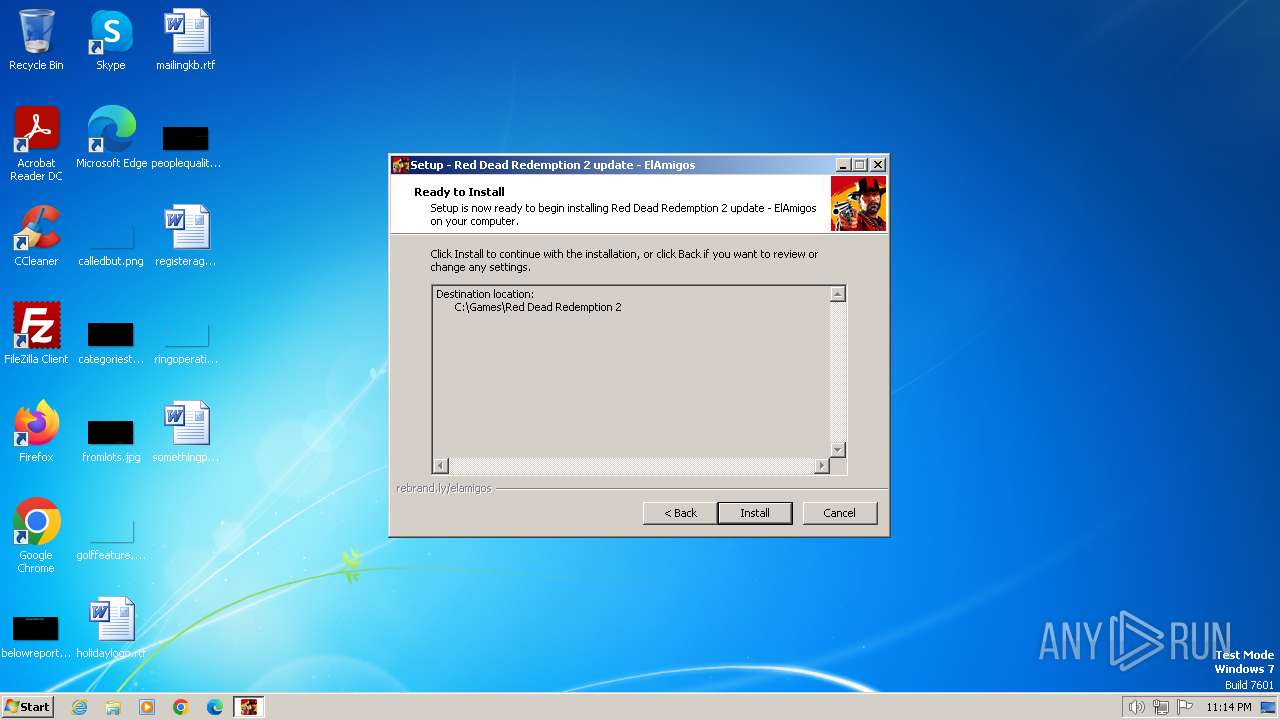Click the destination path text C:\Games\Red Dead Redemption 2

pyautogui.click(x=538, y=307)
